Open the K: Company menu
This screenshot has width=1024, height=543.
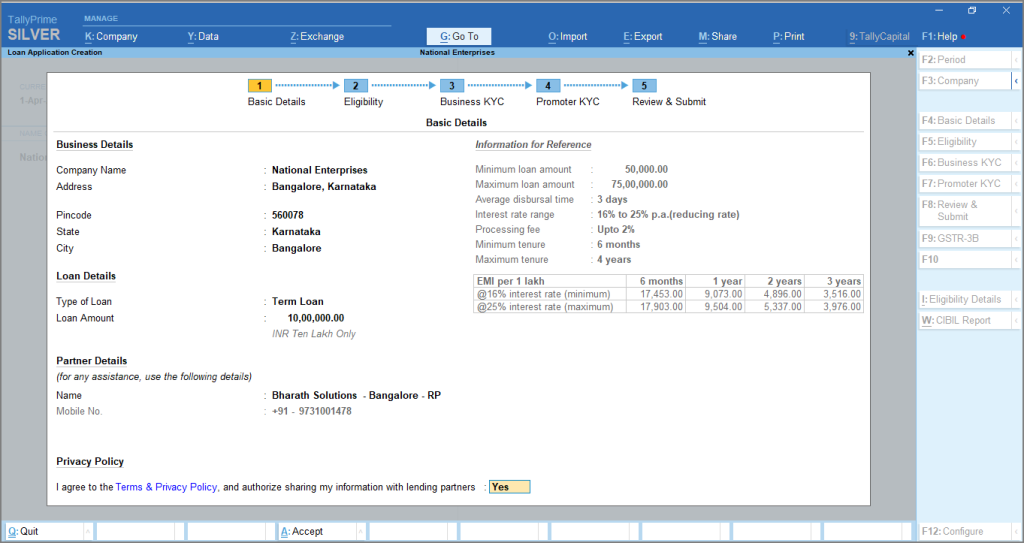tap(111, 37)
